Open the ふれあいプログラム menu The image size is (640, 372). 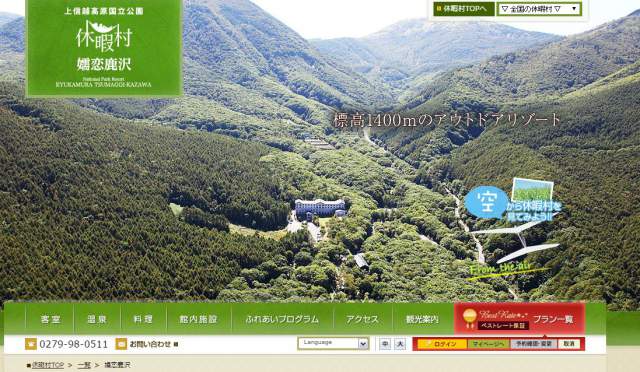282,319
